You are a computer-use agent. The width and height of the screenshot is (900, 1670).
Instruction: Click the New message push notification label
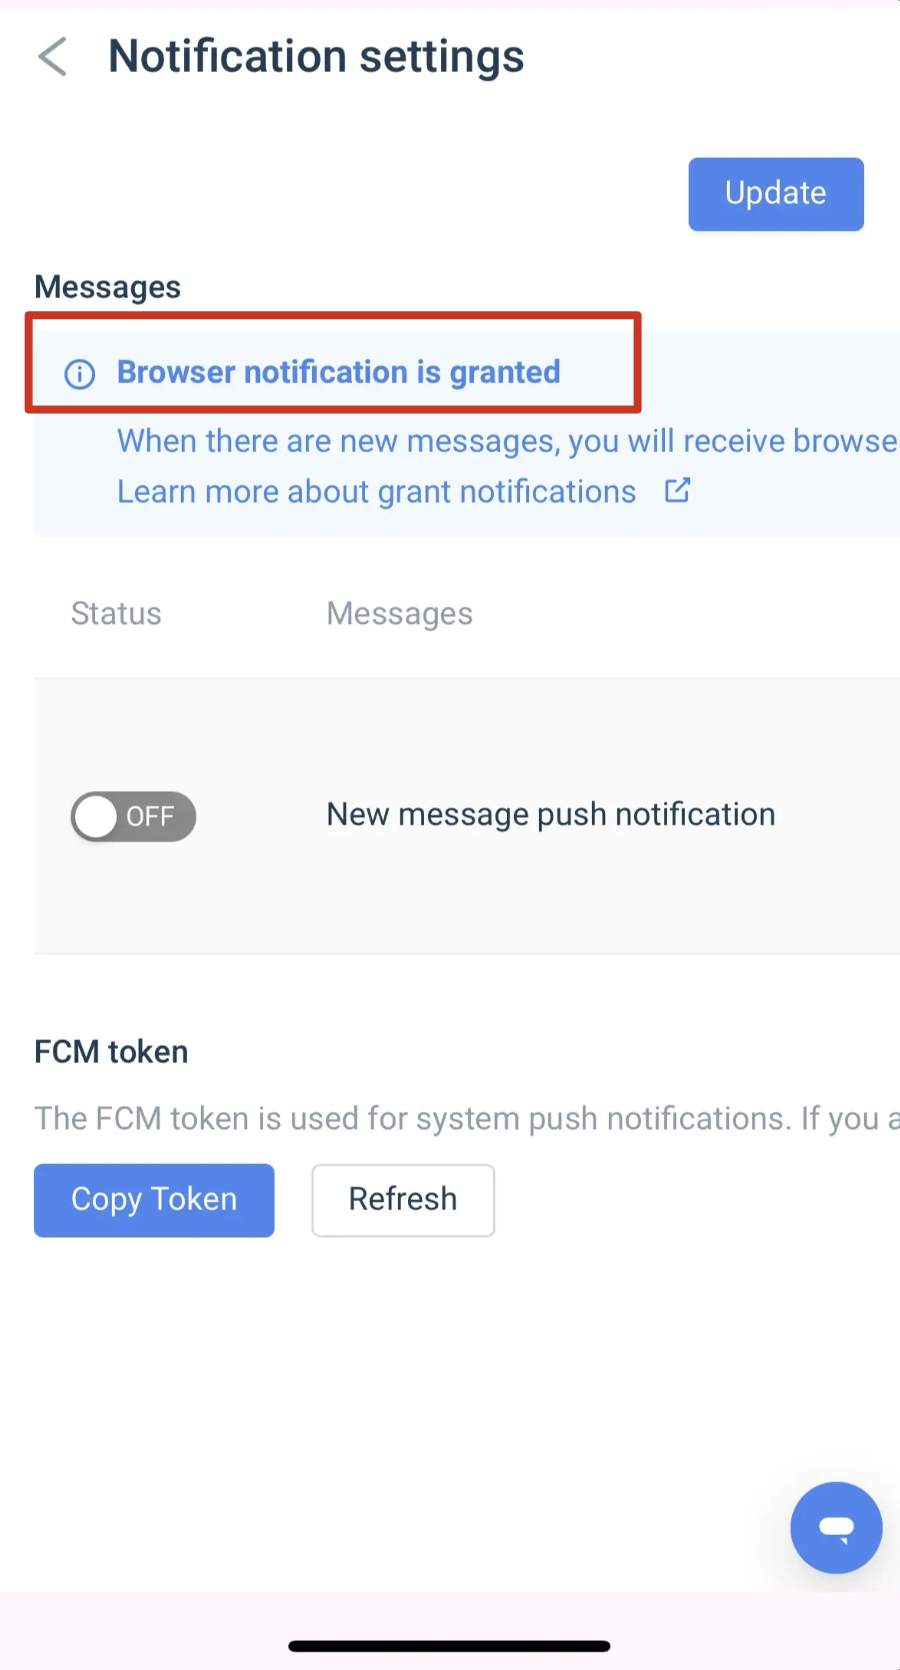(x=551, y=815)
